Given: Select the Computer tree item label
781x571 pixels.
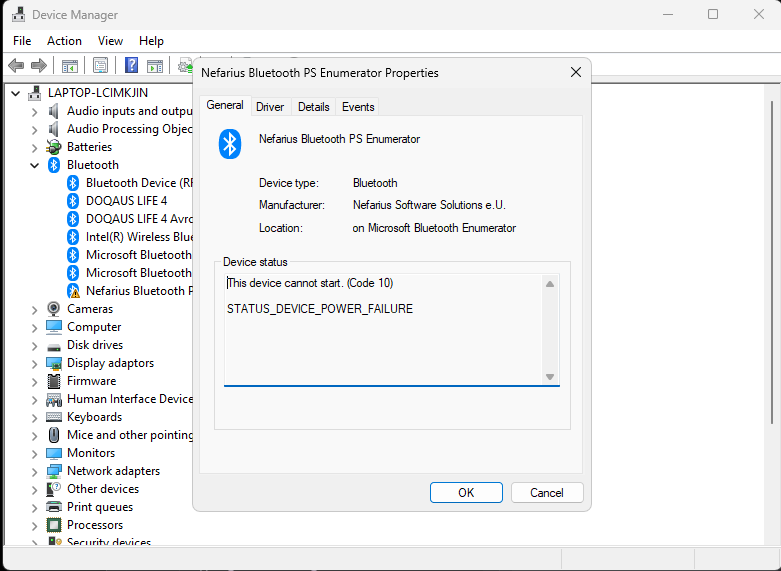Looking at the screenshot, I should coord(94,327).
